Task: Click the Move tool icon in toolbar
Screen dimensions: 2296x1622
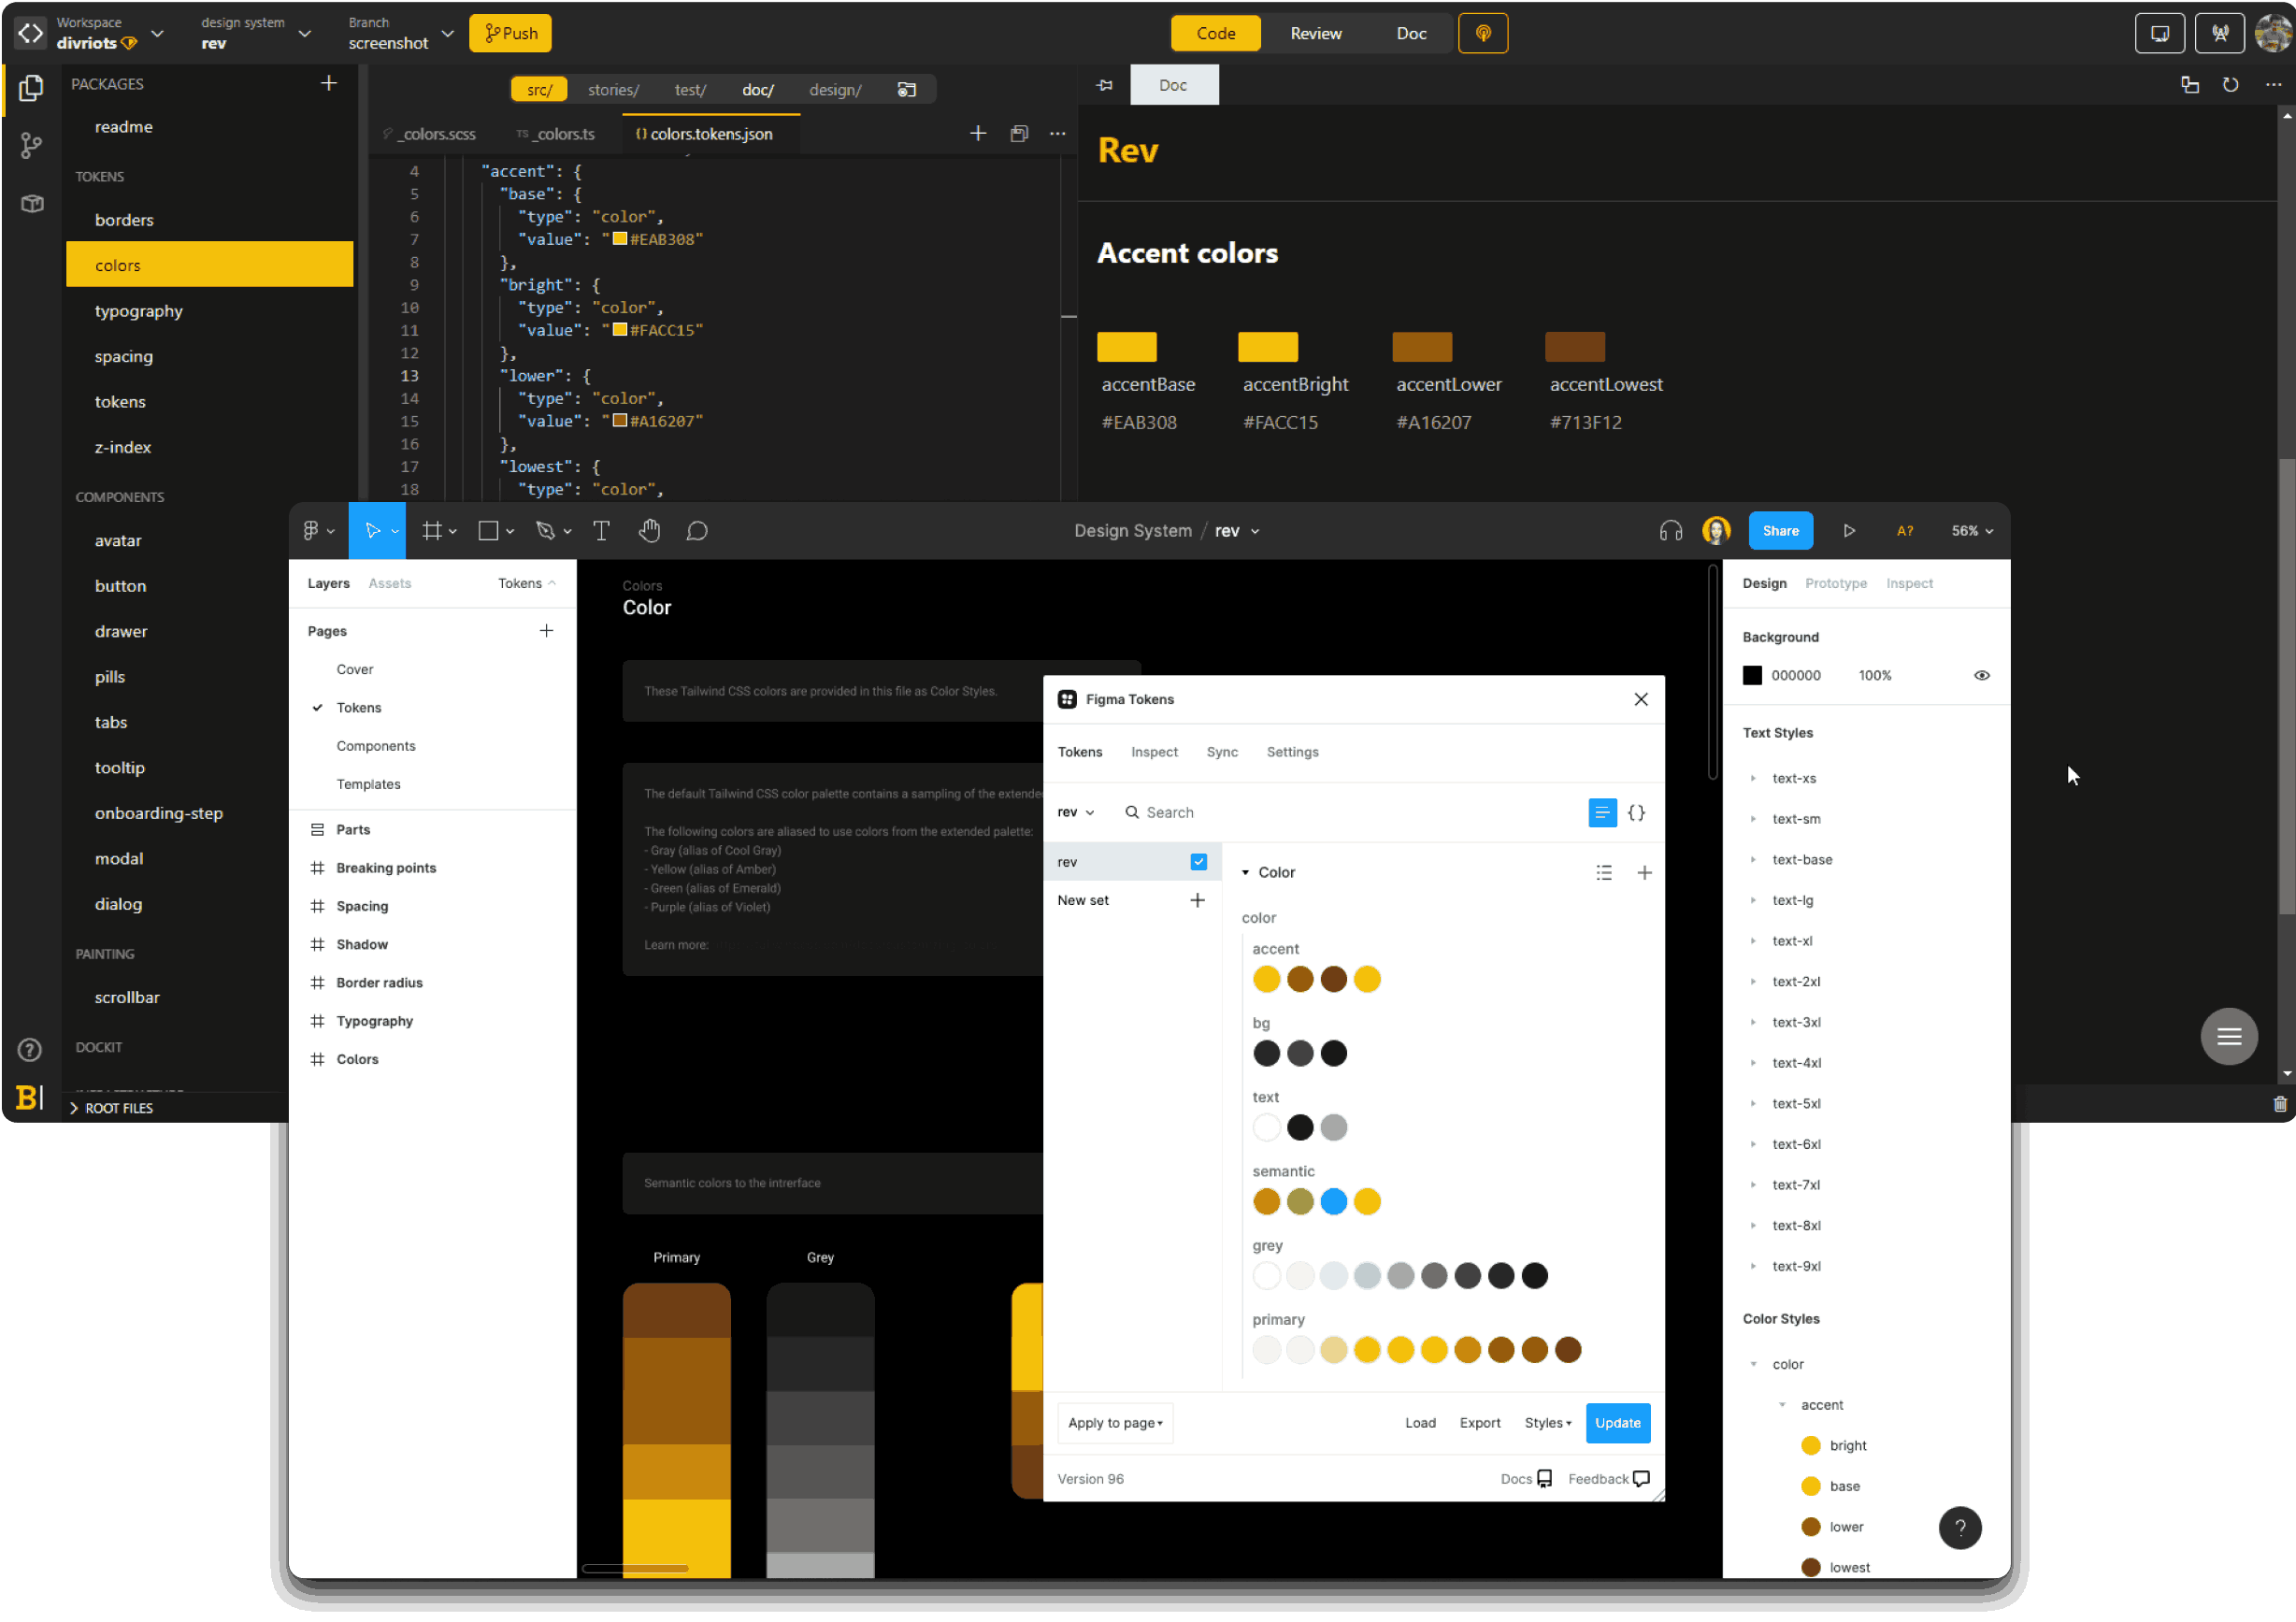Action: click(x=374, y=530)
